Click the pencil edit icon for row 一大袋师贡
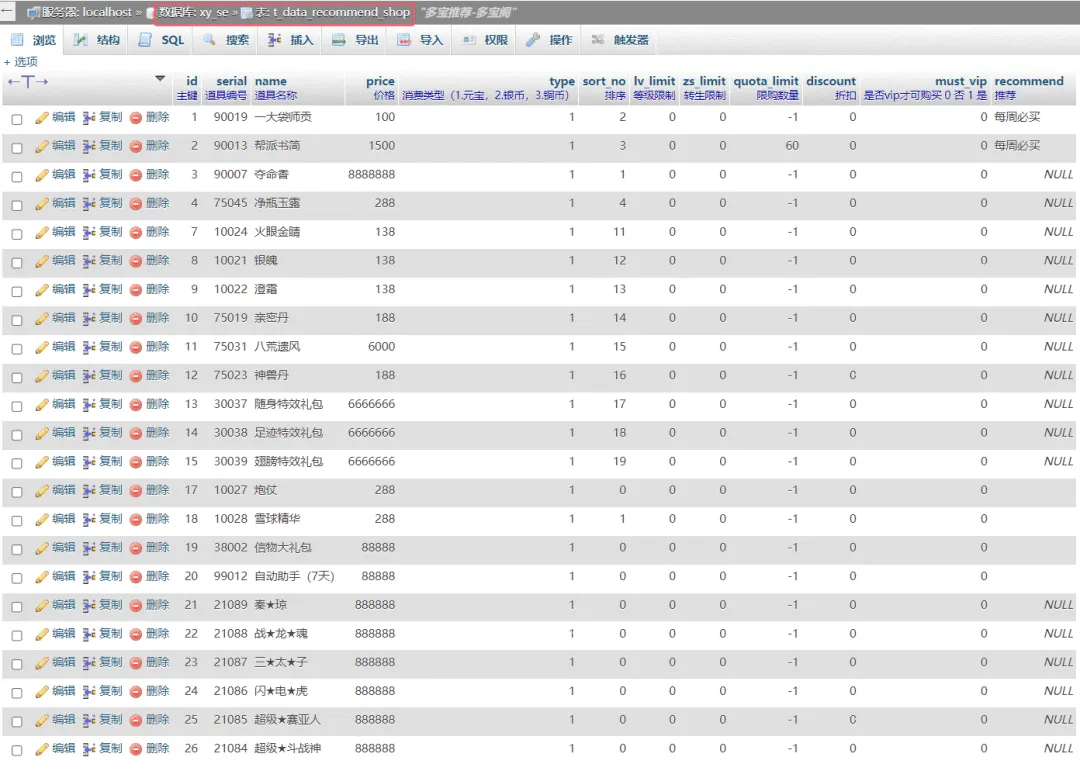Screen dimensions: 1080x764 click(42, 118)
